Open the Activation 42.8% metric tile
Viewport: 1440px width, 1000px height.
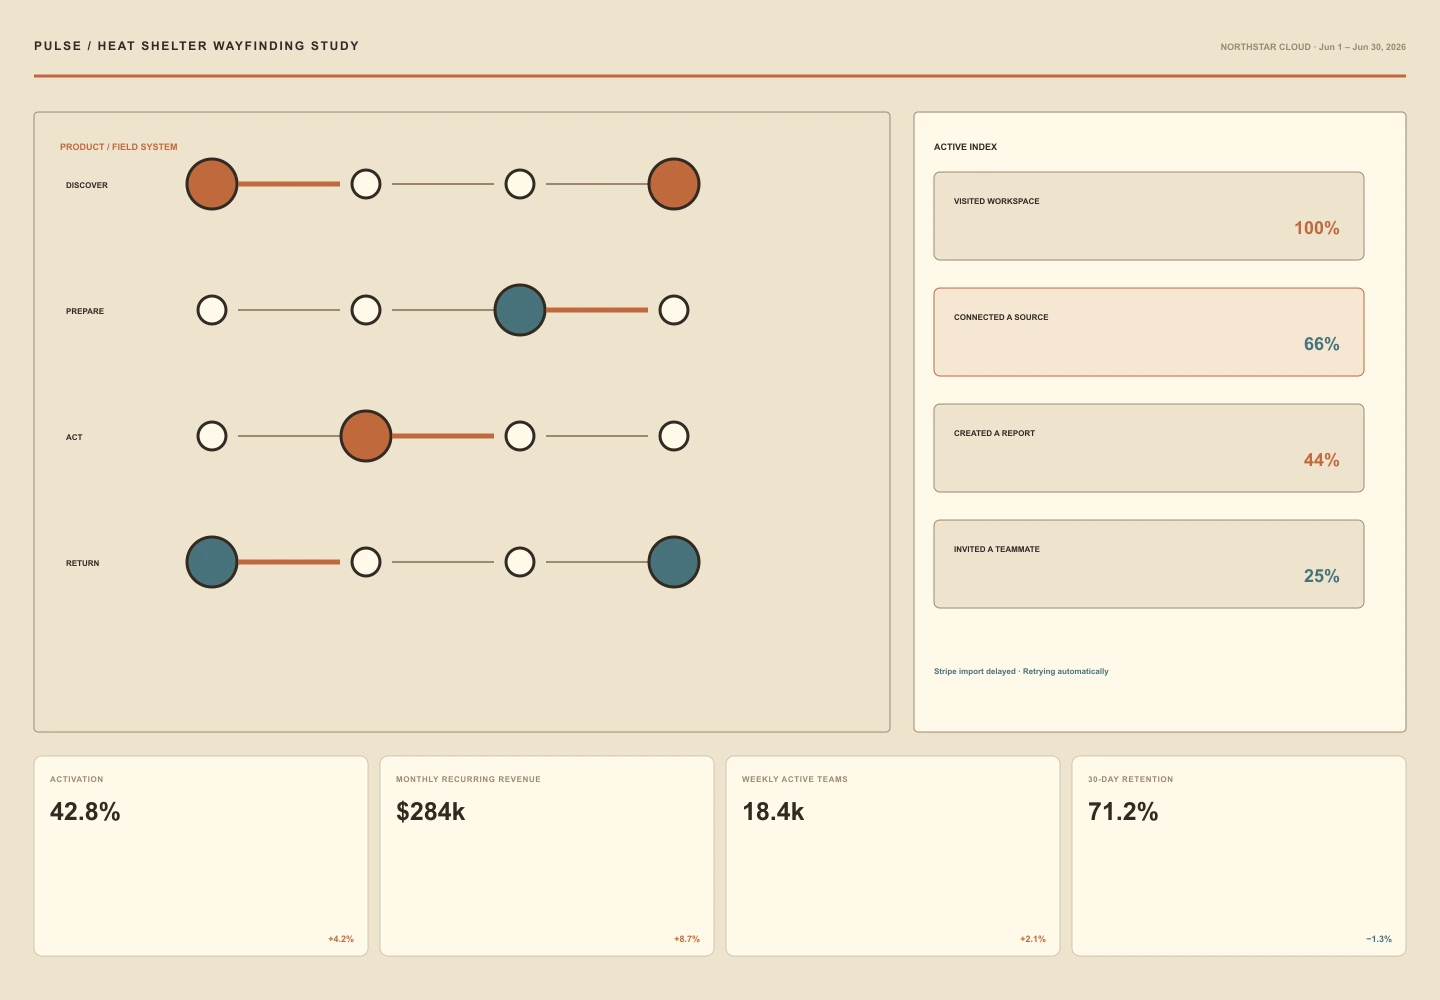(x=201, y=856)
